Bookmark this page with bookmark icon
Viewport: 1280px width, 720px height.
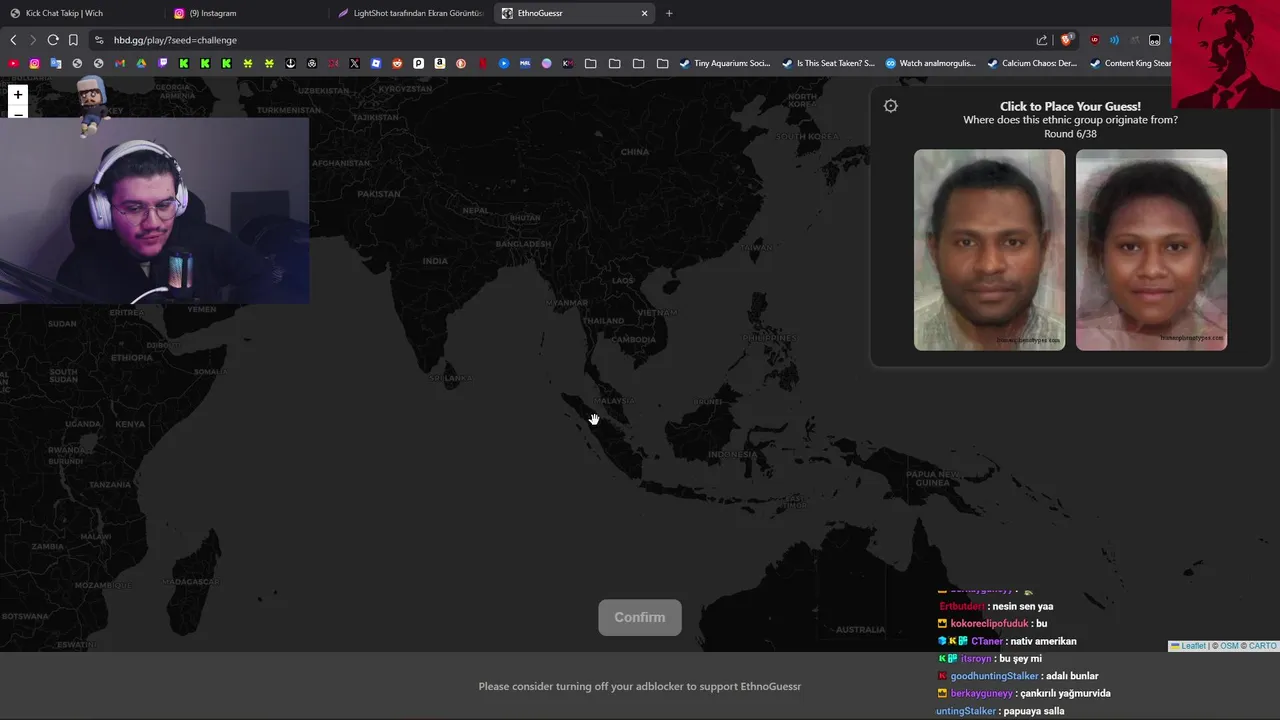73,40
